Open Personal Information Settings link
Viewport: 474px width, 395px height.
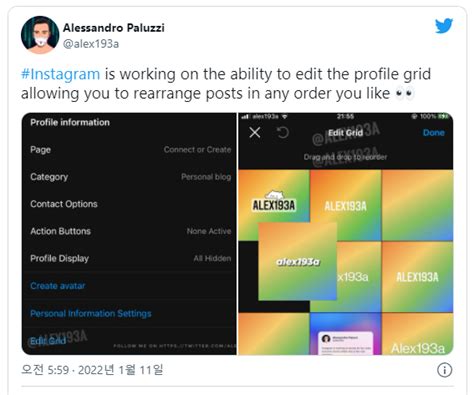[x=91, y=313]
